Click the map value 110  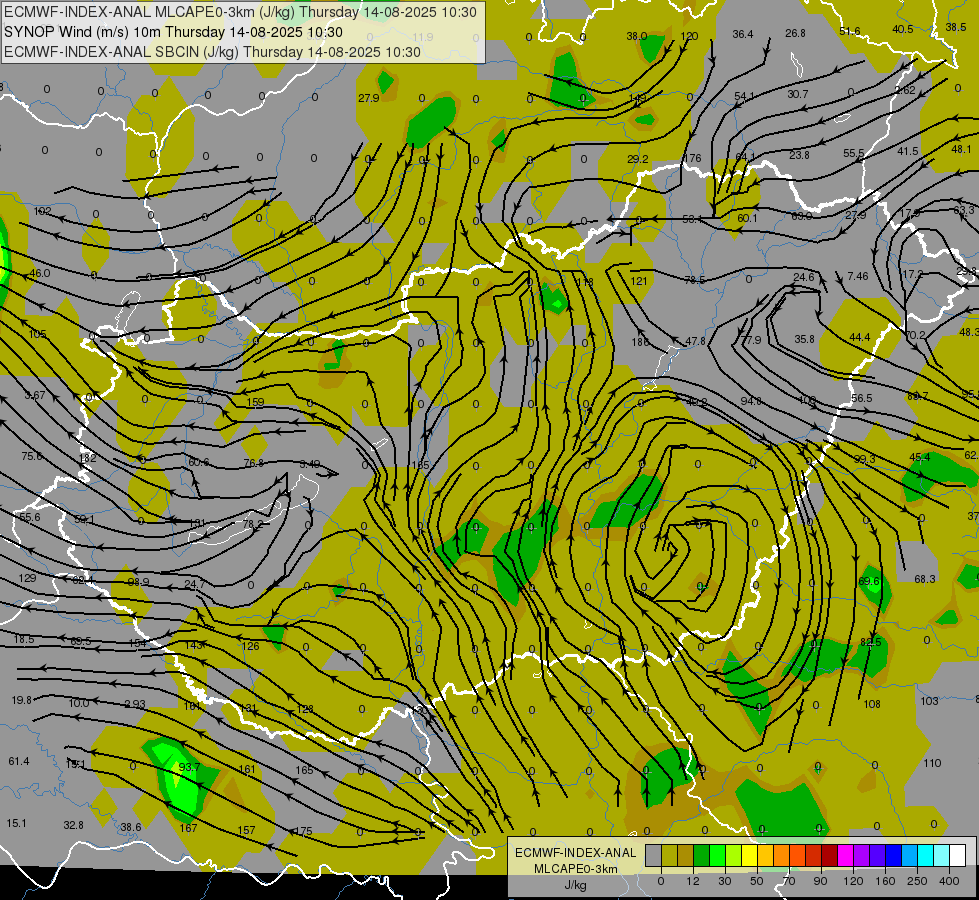[x=932, y=763]
